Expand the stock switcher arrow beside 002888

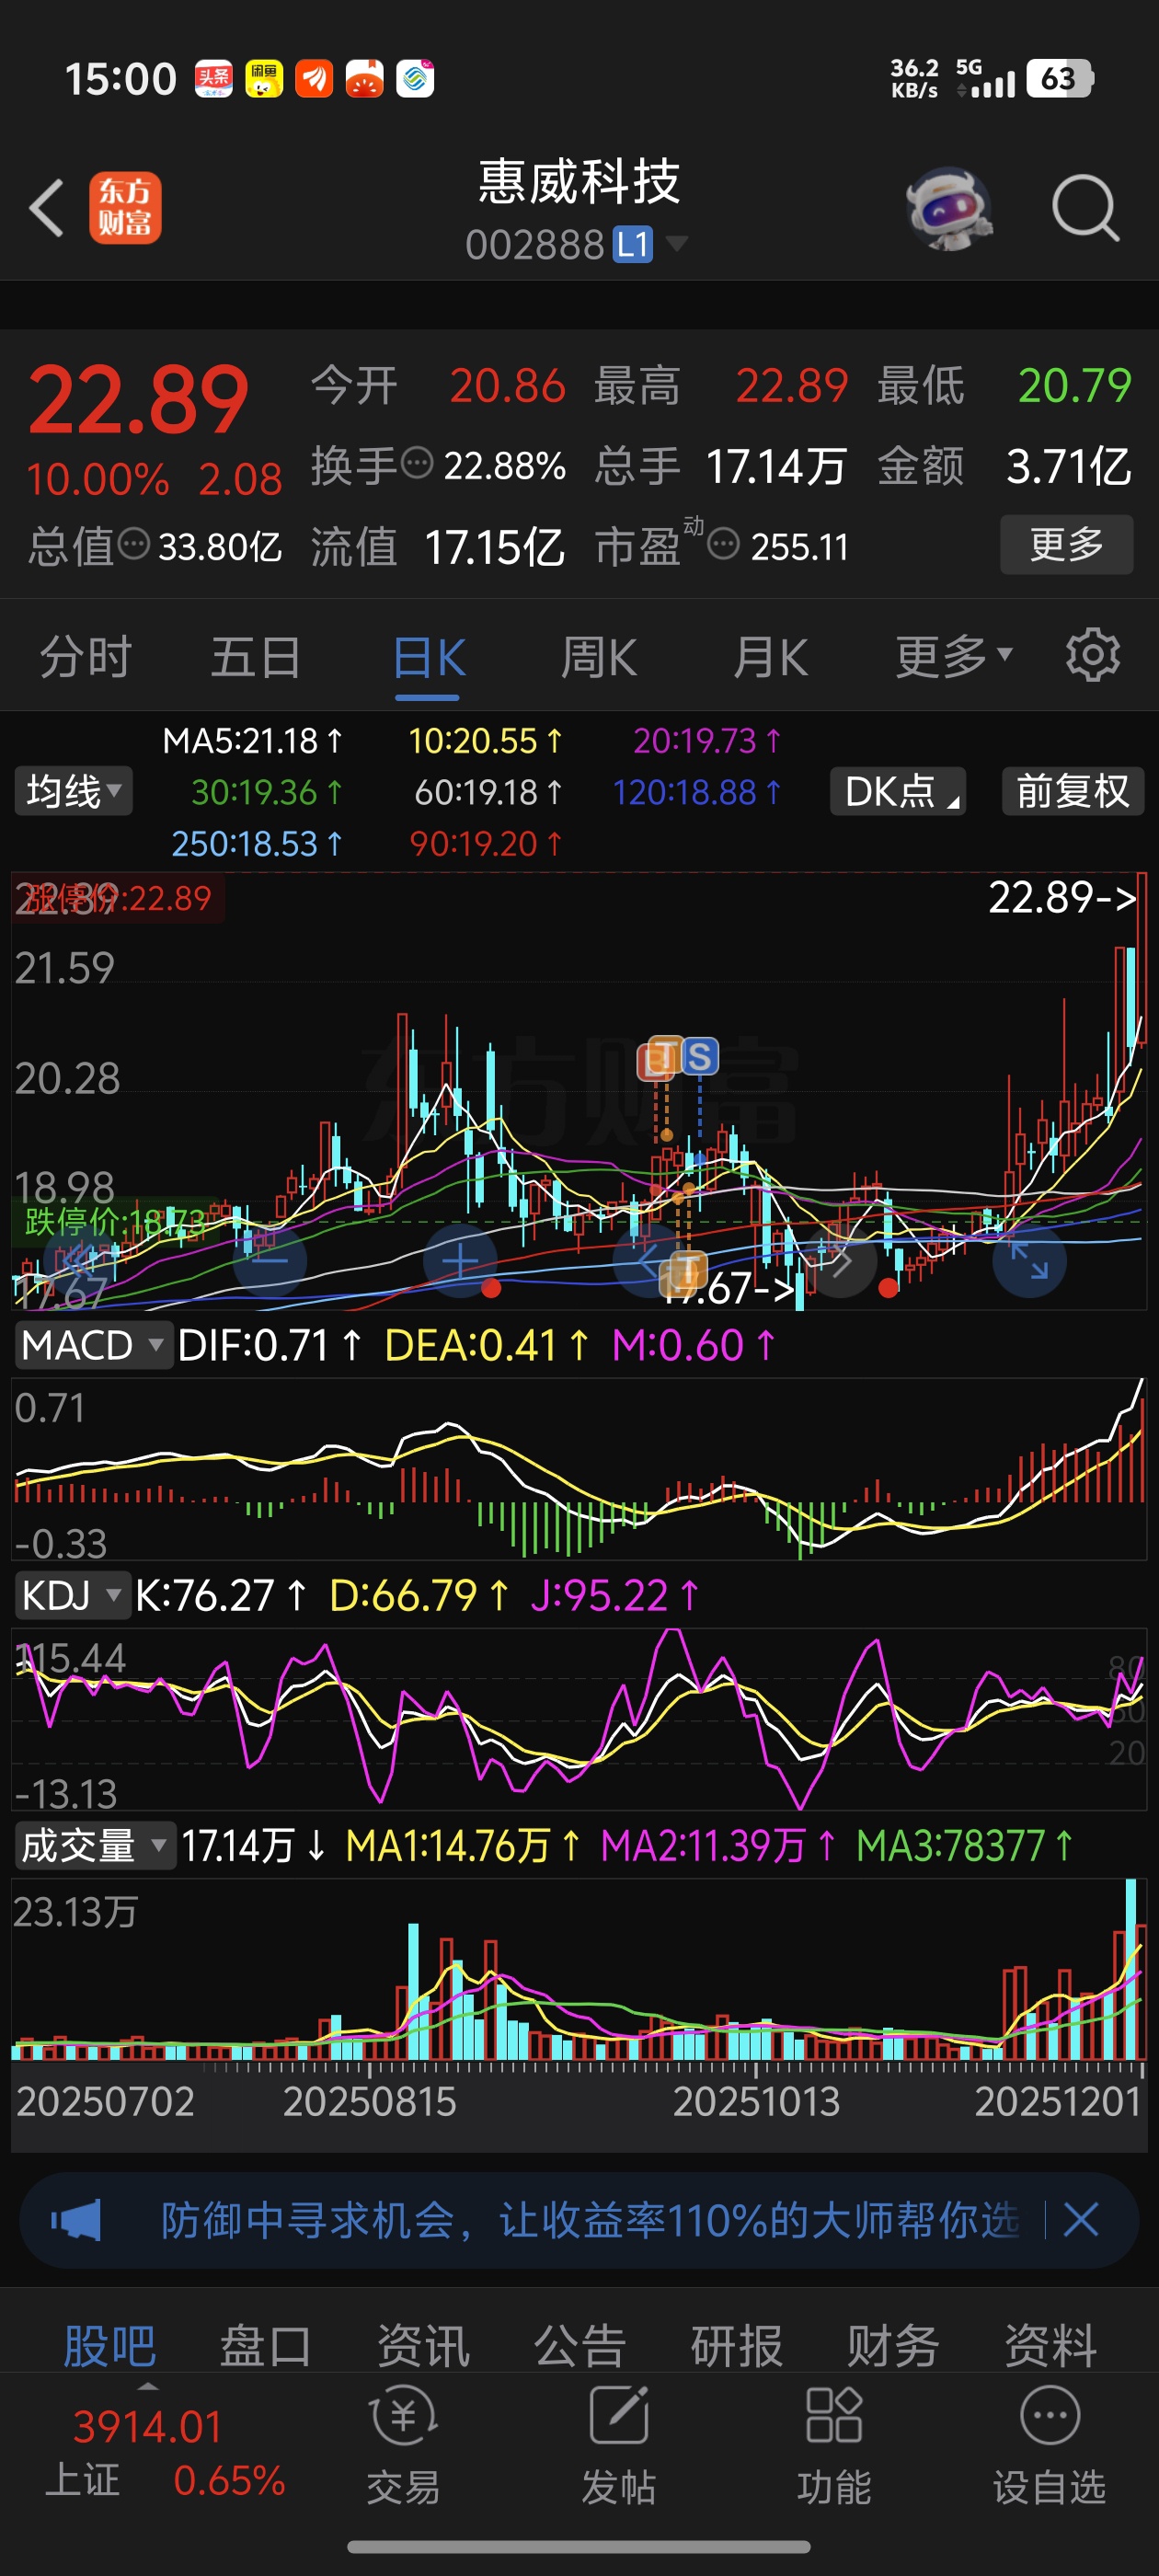[x=676, y=243]
